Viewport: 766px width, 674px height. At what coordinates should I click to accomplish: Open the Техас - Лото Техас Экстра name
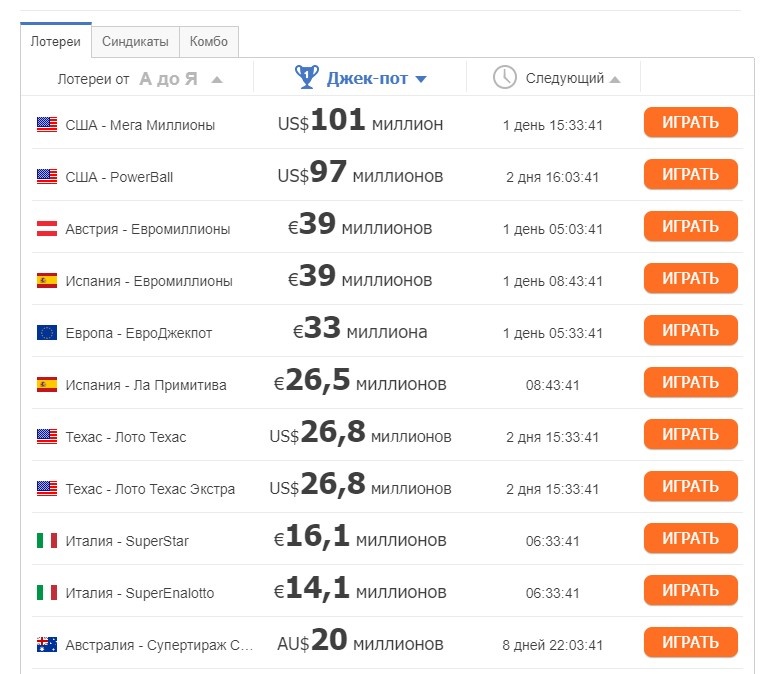coord(150,489)
